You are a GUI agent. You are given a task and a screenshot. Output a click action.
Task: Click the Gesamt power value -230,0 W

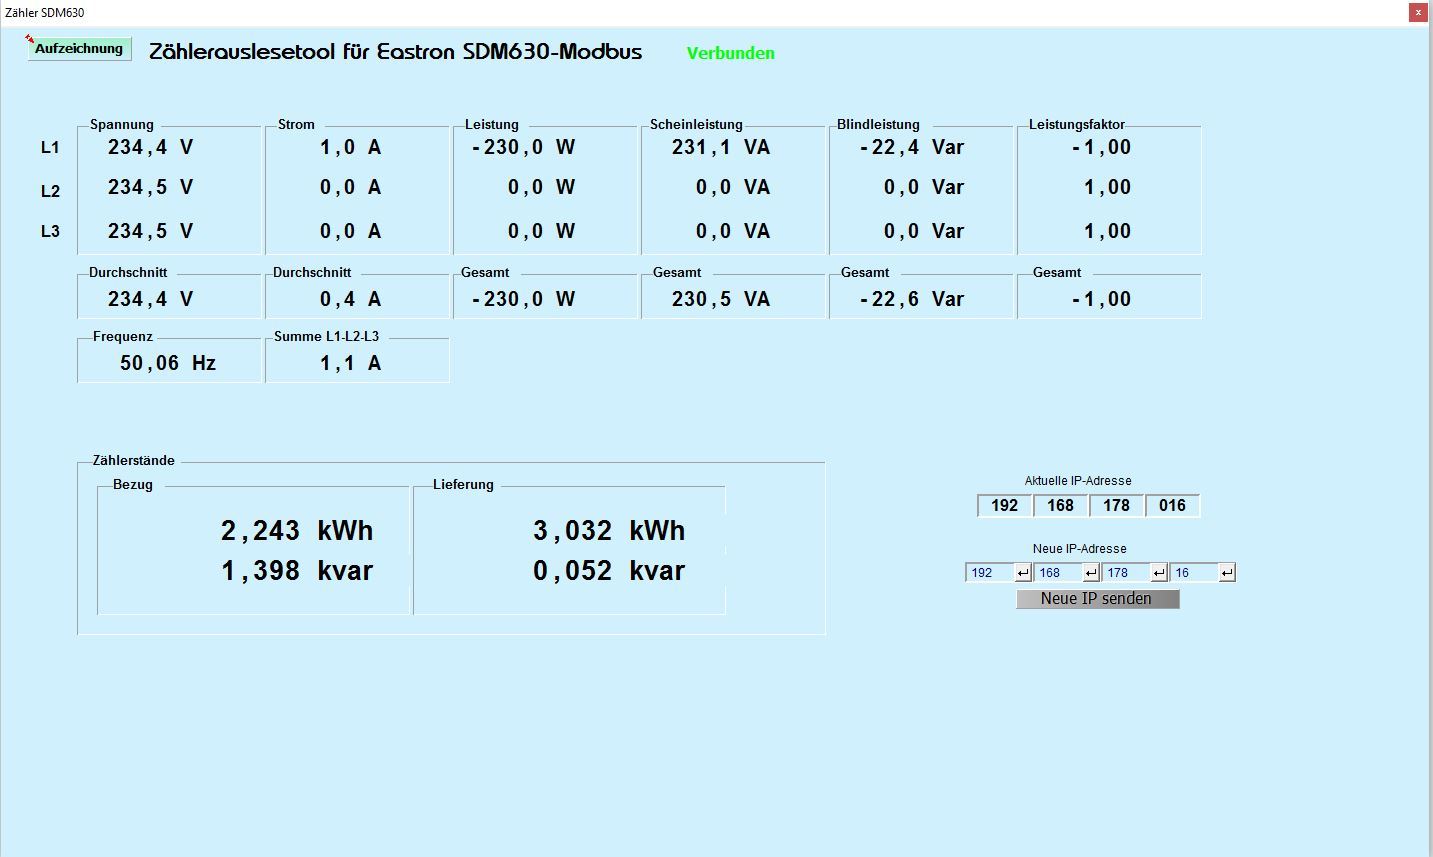(x=524, y=299)
